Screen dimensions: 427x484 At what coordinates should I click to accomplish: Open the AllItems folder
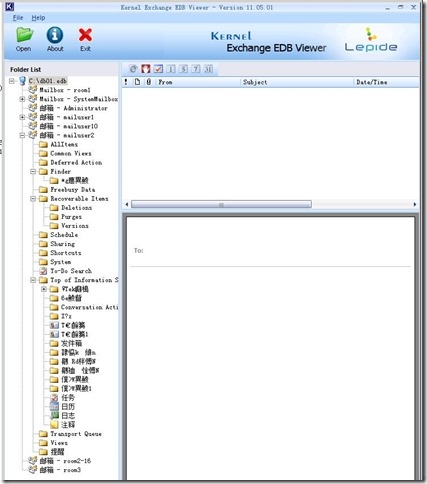[x=64, y=144]
